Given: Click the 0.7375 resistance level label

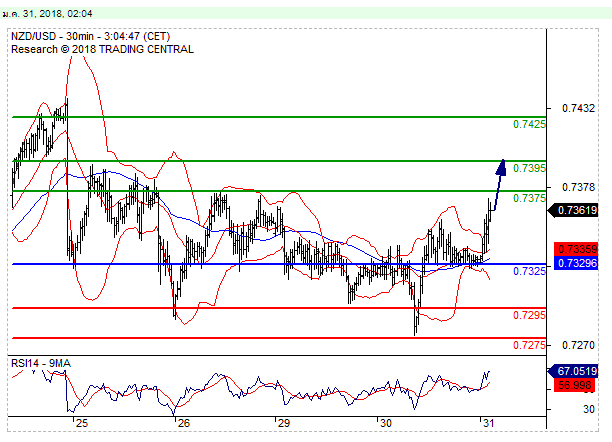Looking at the screenshot, I should (x=529, y=198).
